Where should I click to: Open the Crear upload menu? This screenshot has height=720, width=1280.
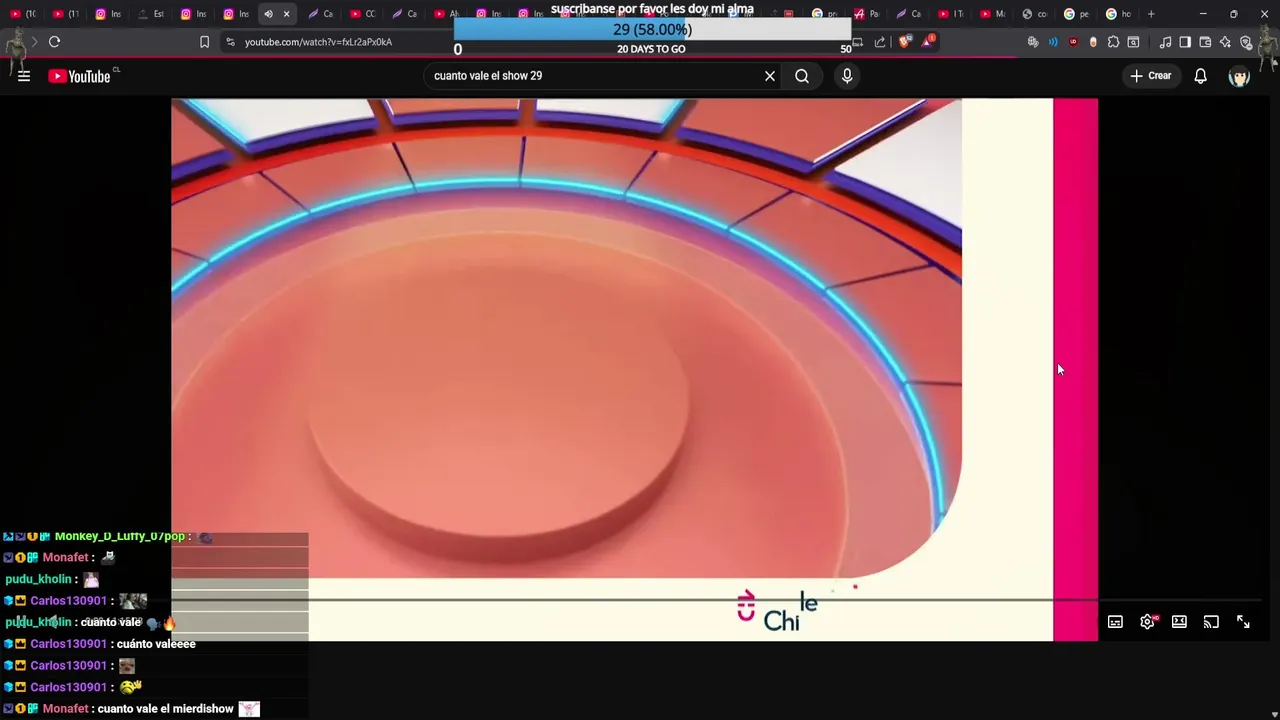(1151, 76)
